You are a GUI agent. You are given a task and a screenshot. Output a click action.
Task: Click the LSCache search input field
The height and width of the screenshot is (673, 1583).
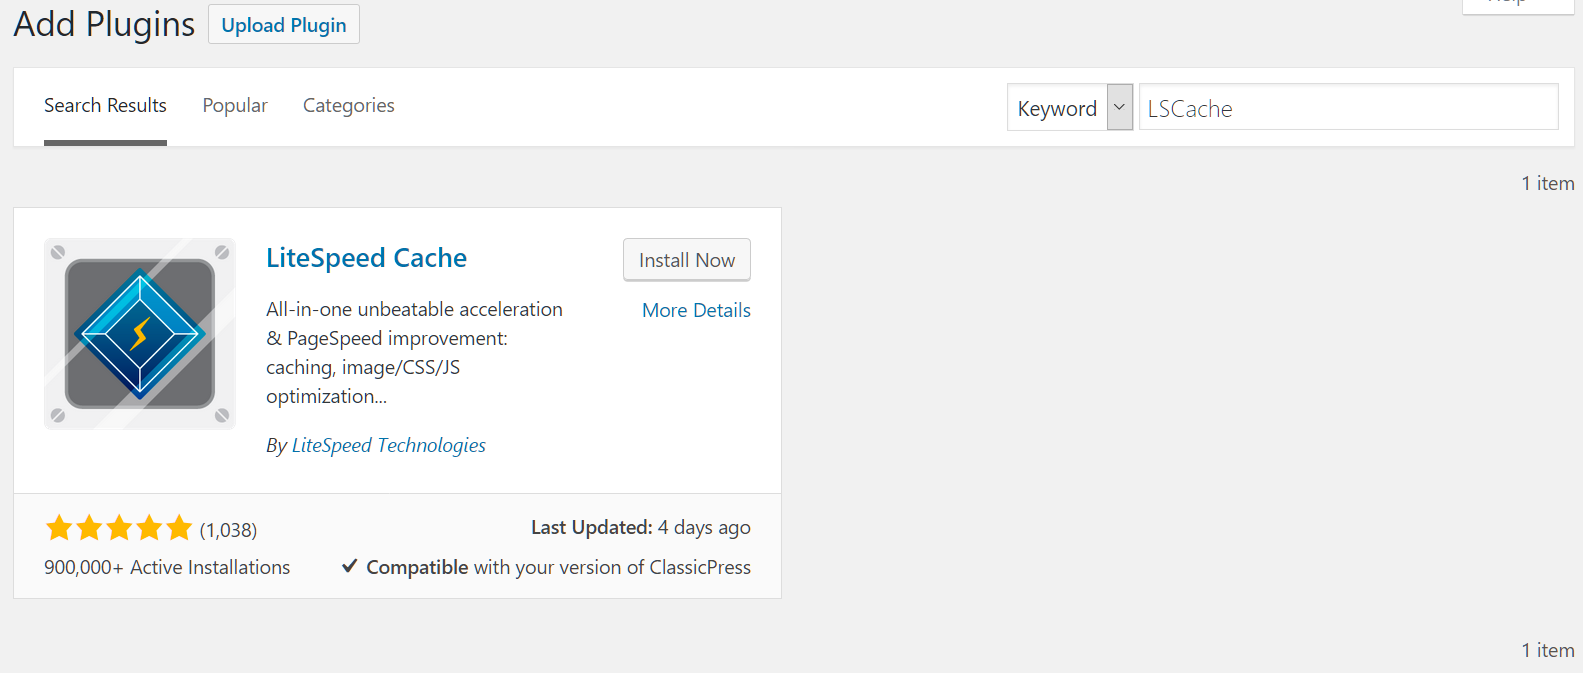(1348, 107)
